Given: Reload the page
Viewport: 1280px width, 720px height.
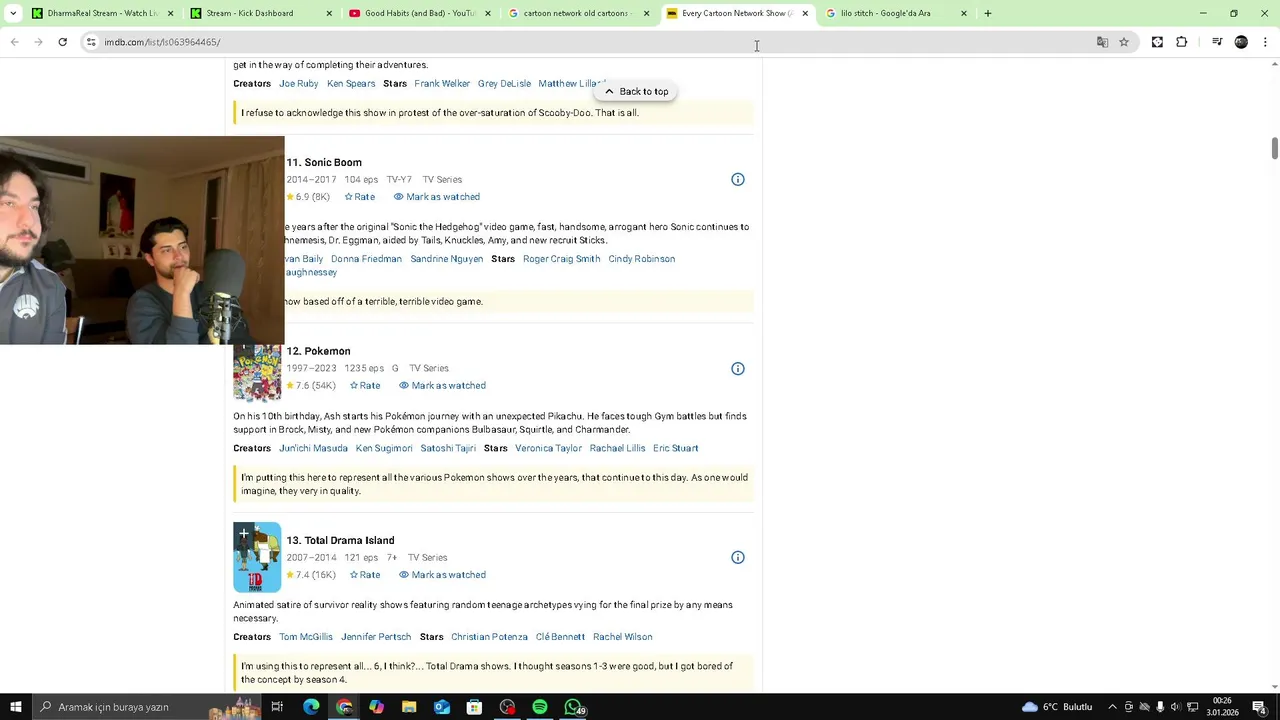Looking at the screenshot, I should pyautogui.click(x=62, y=42).
